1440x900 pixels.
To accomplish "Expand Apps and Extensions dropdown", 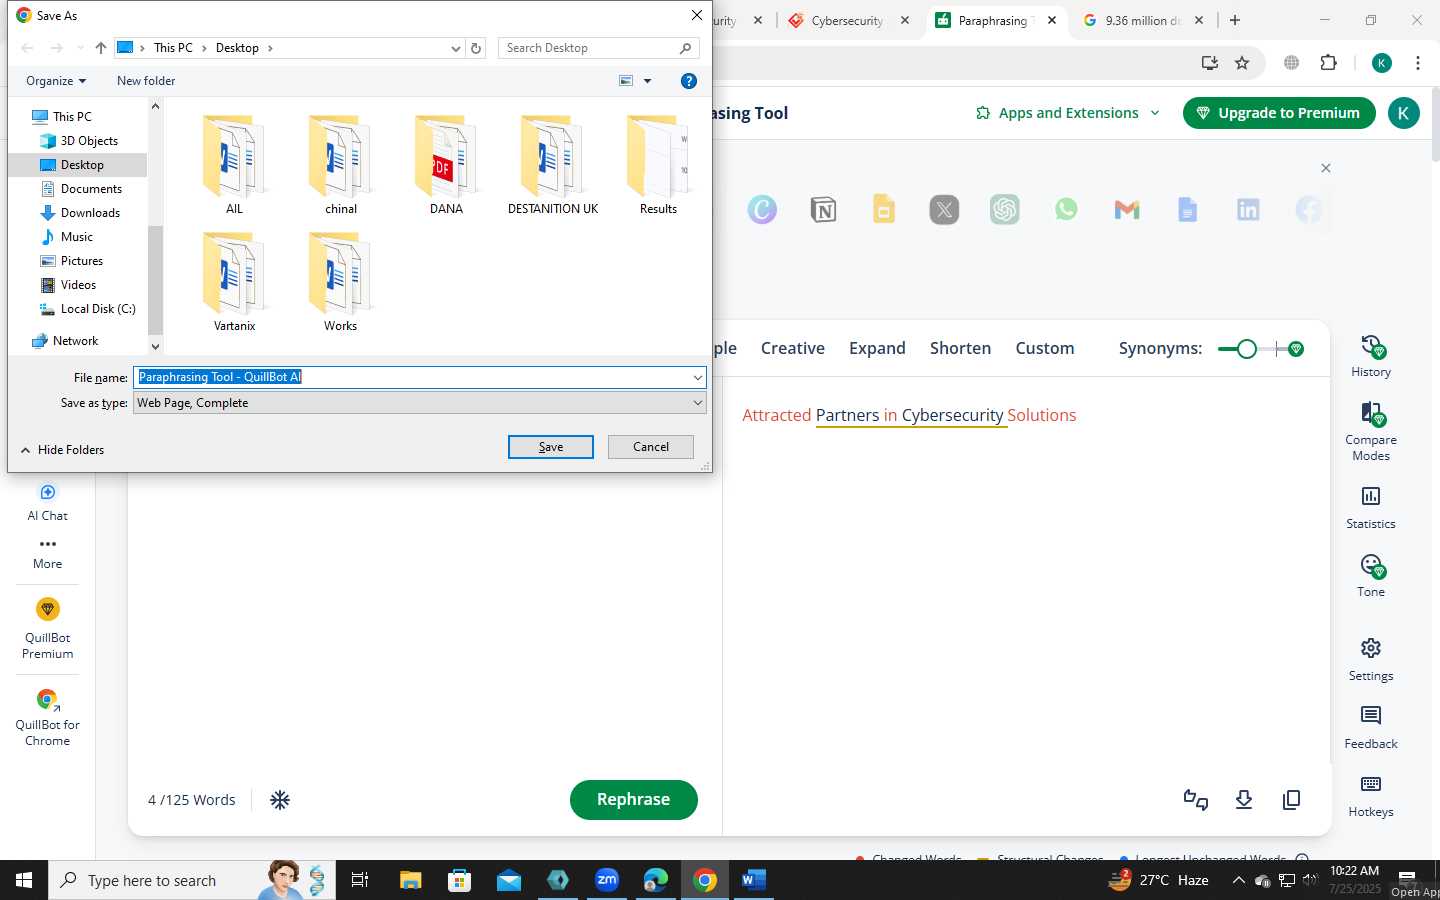I will point(1068,113).
